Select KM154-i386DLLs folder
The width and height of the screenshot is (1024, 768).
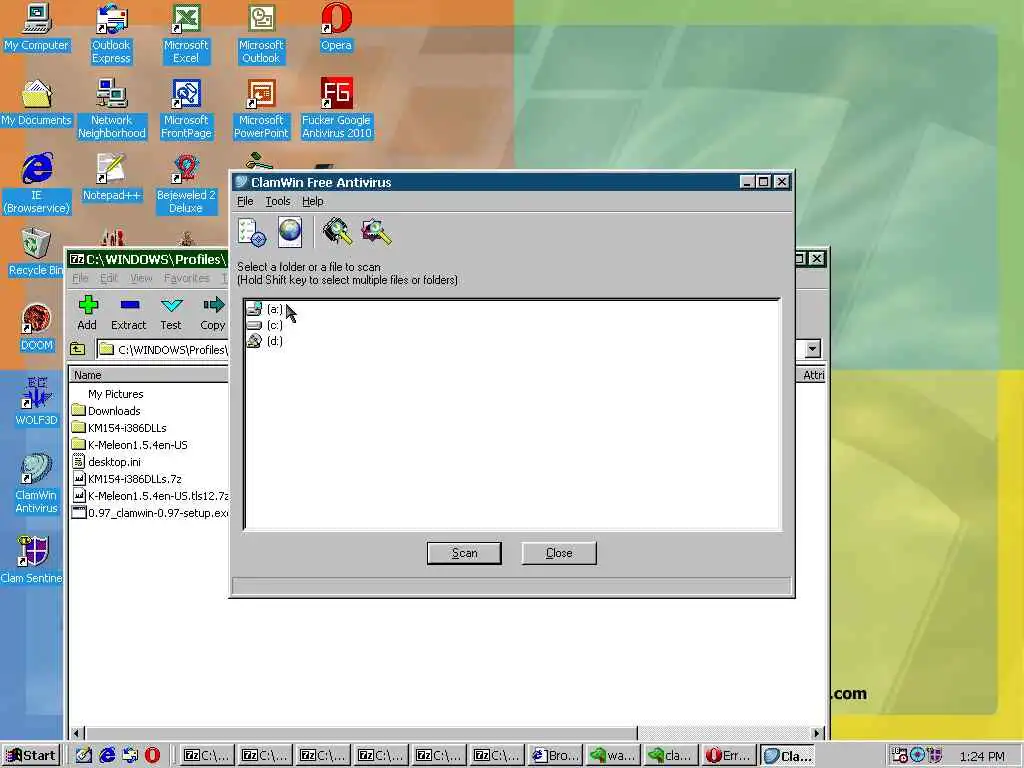pyautogui.click(x=120, y=428)
